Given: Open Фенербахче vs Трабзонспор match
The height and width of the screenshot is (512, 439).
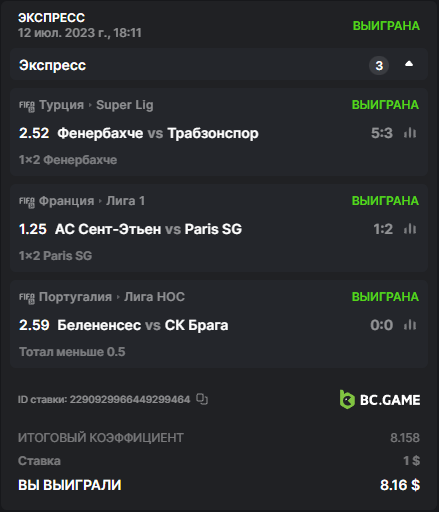Looking at the screenshot, I should 158,133.
